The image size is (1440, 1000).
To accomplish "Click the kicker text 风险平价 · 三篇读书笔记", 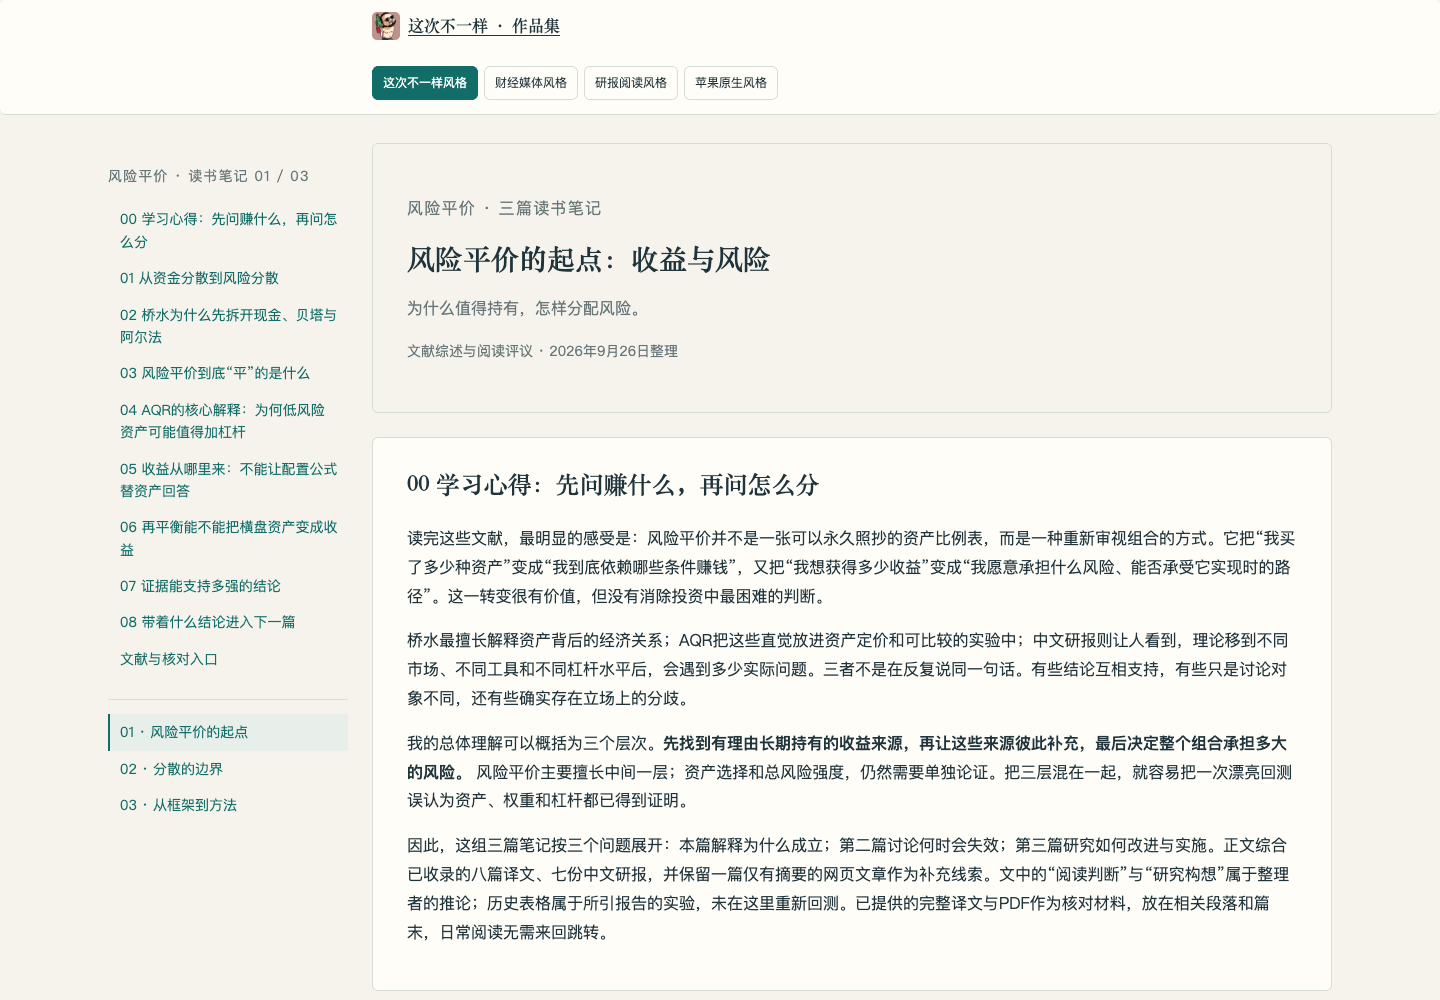I will click(x=504, y=208).
